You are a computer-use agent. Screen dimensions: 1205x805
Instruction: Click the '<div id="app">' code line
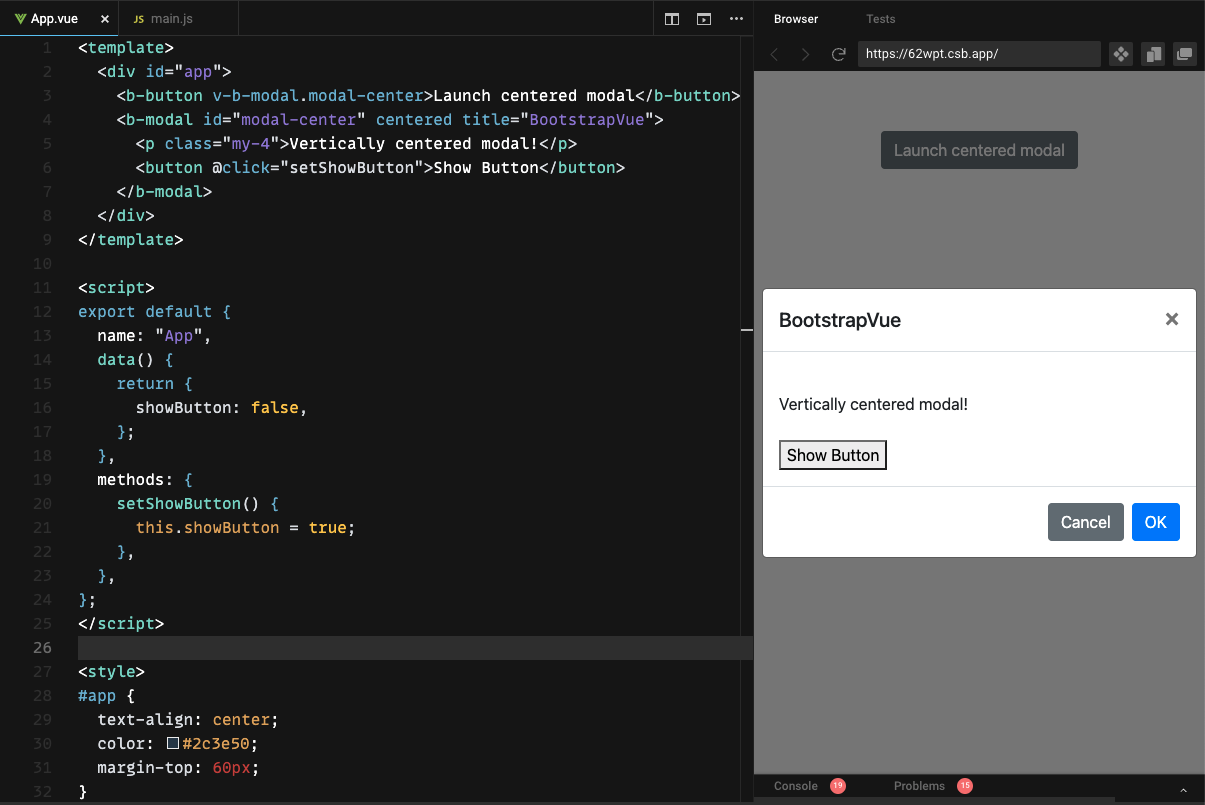coord(165,72)
